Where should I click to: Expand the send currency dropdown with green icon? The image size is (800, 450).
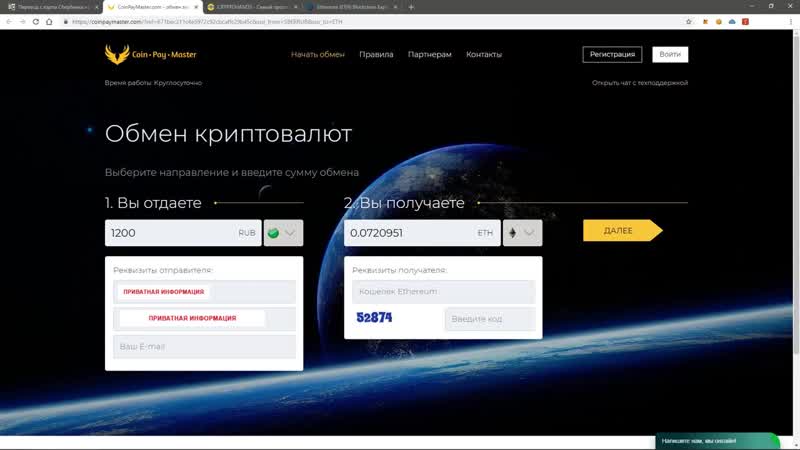283,233
